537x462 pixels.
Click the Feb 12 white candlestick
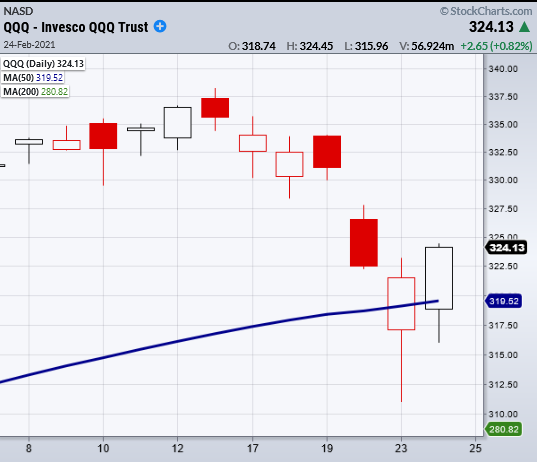(x=177, y=123)
